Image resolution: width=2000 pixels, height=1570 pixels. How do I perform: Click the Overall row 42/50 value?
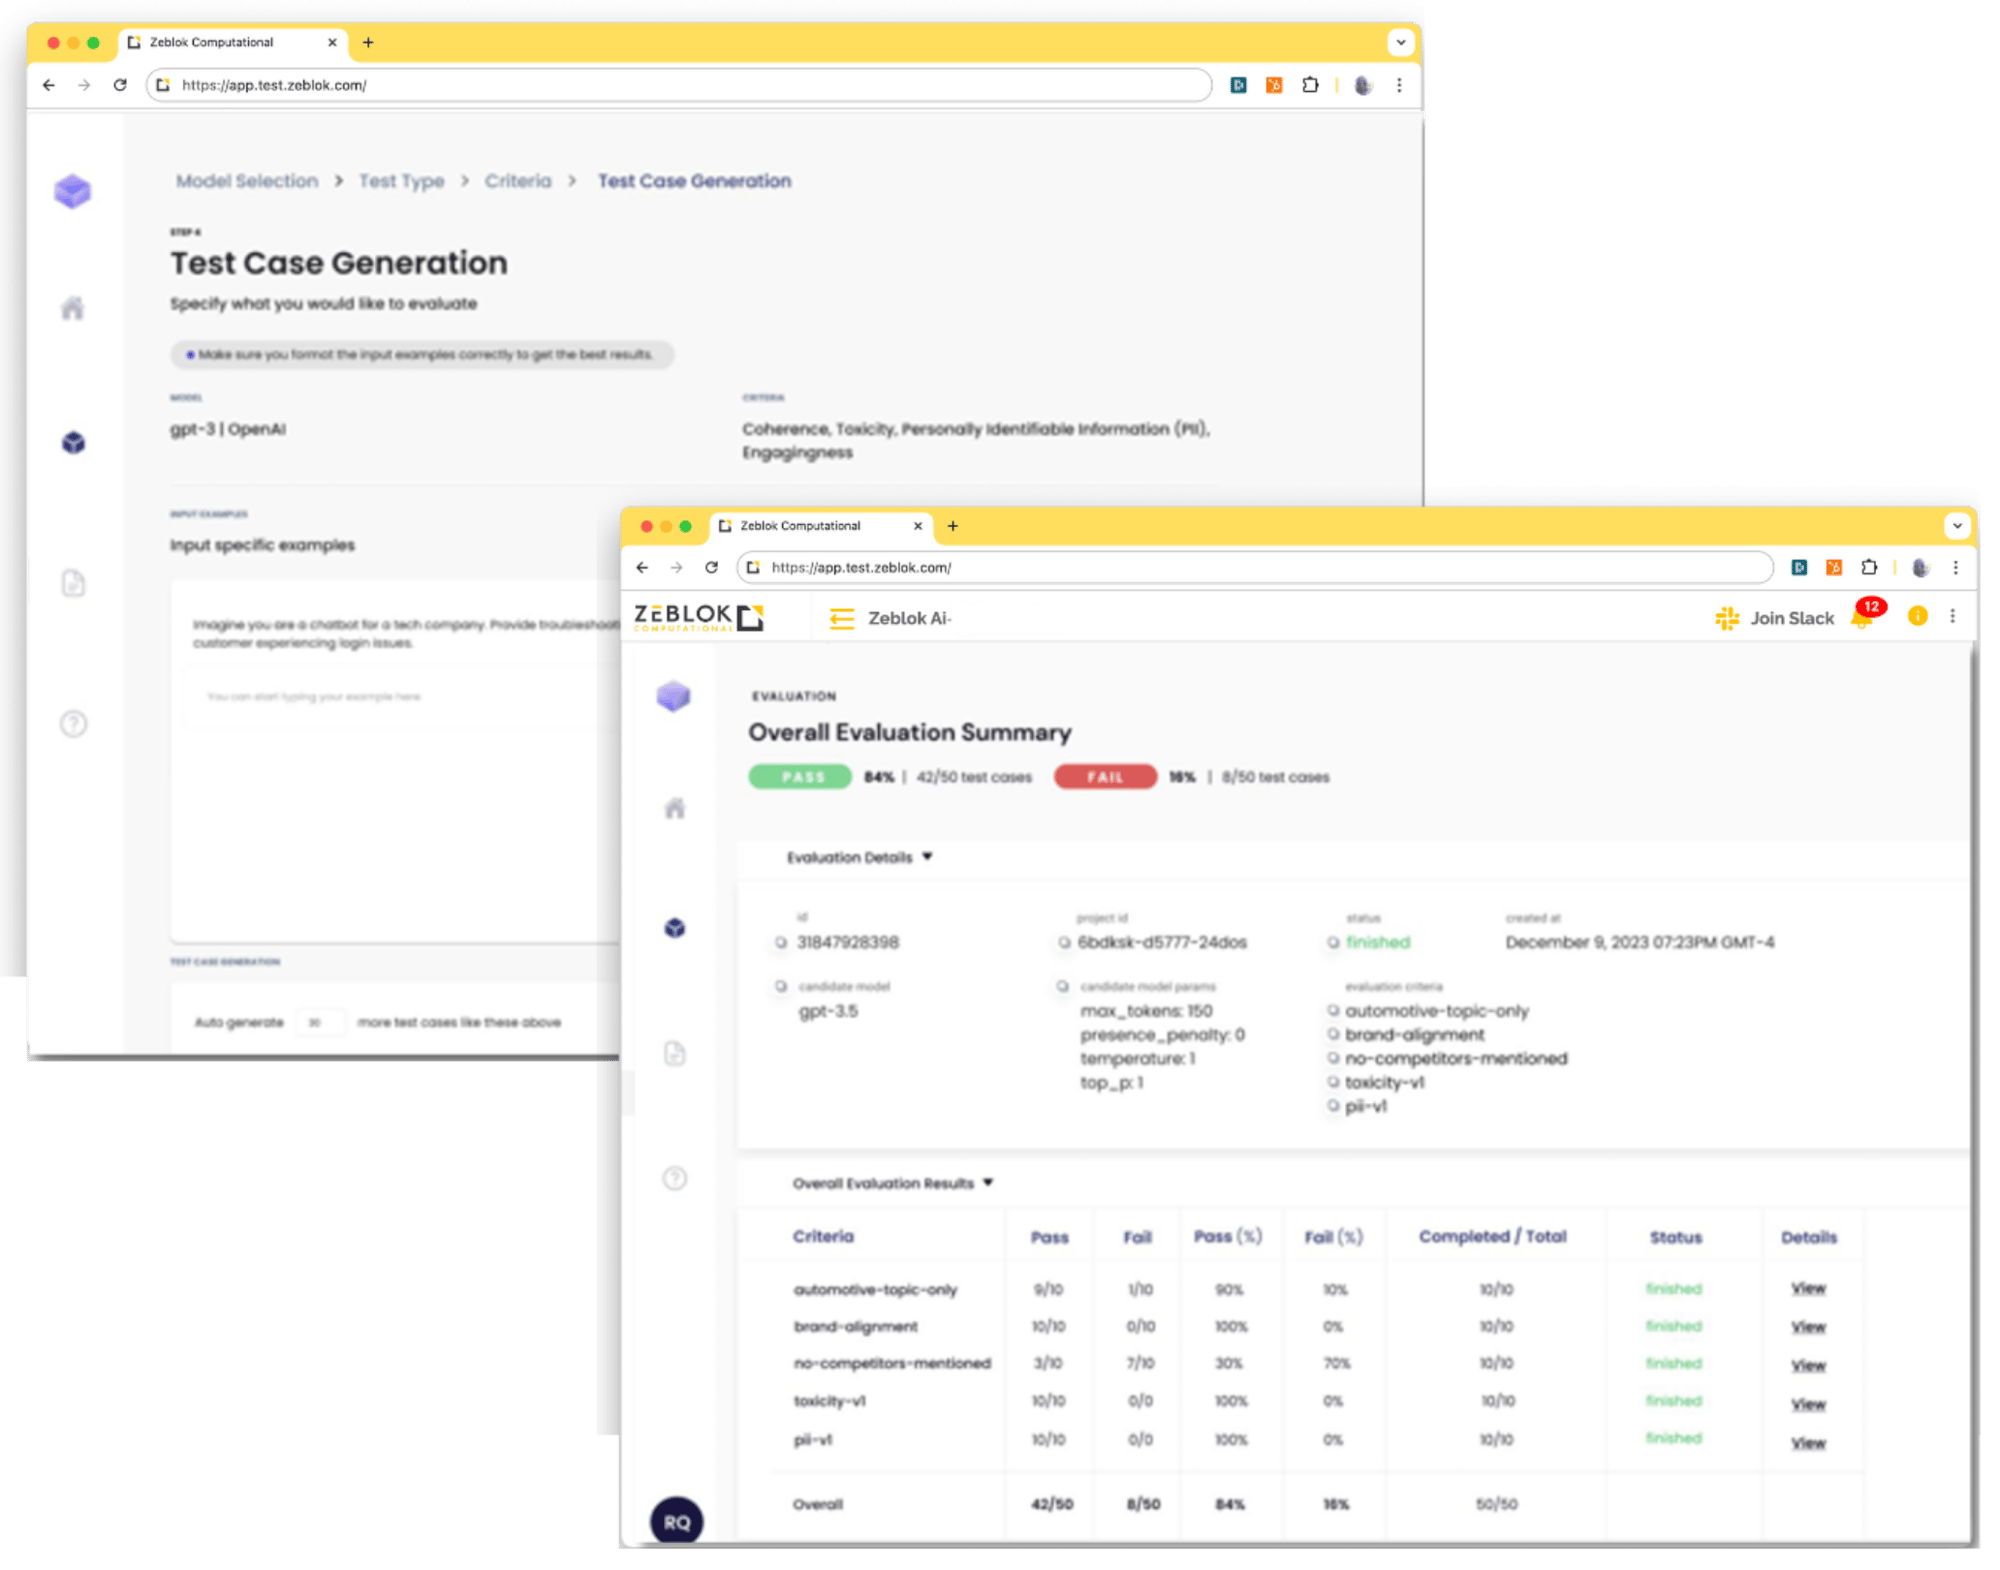tap(1052, 1504)
